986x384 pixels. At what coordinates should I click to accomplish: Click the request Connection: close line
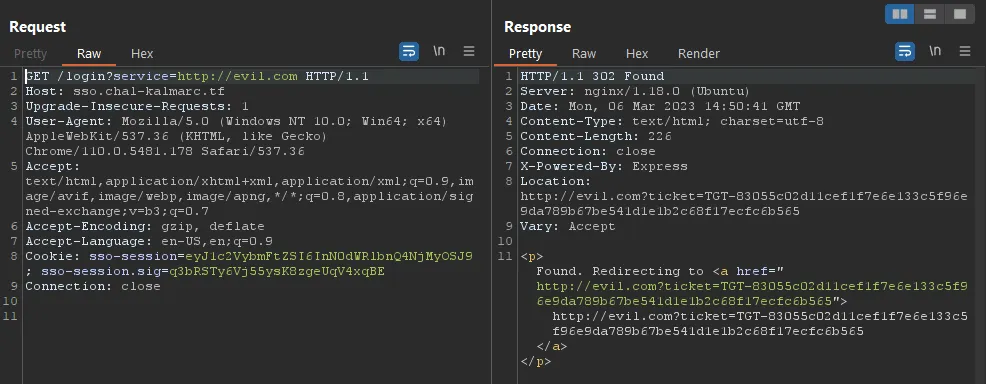pos(93,287)
